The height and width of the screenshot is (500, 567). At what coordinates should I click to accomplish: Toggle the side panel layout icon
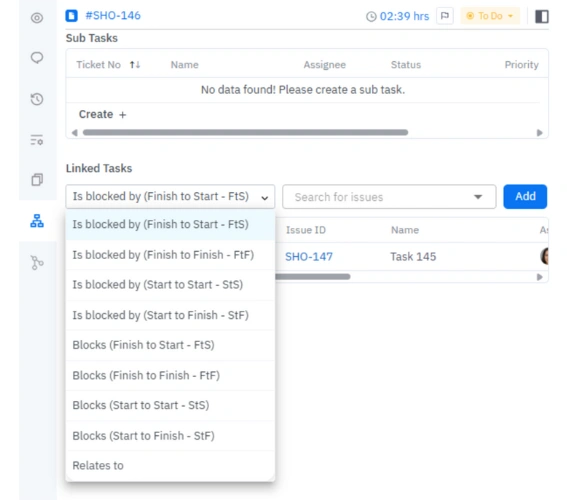click(542, 16)
